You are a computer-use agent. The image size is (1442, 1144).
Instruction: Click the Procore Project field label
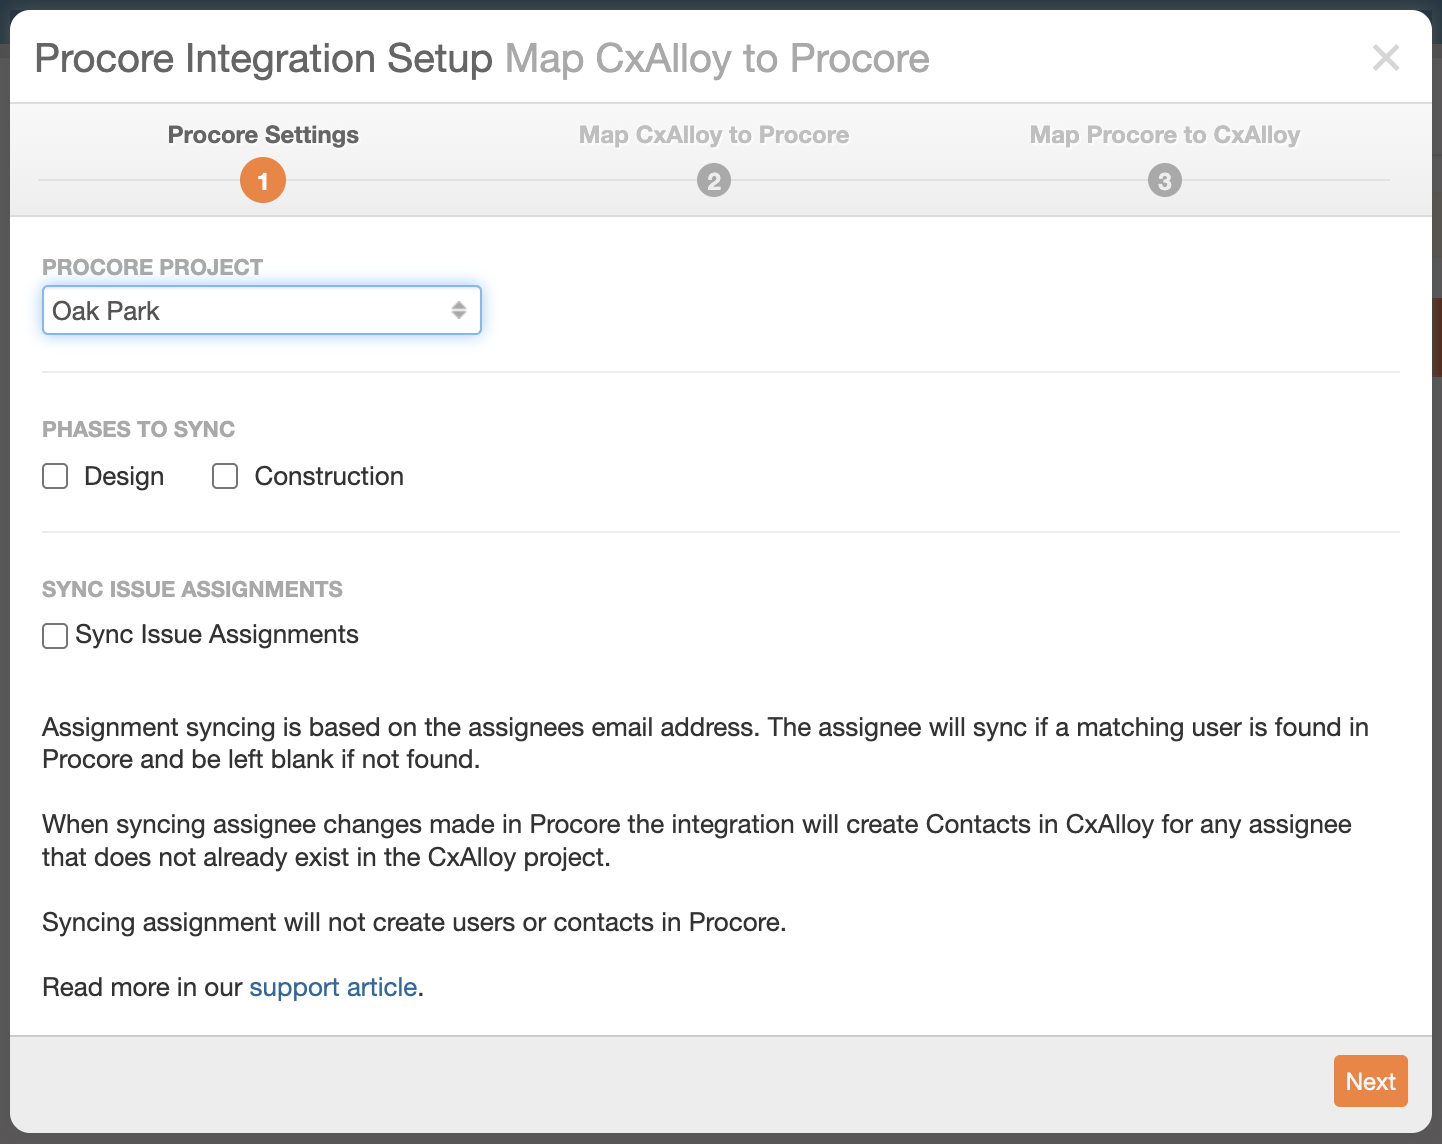(152, 267)
